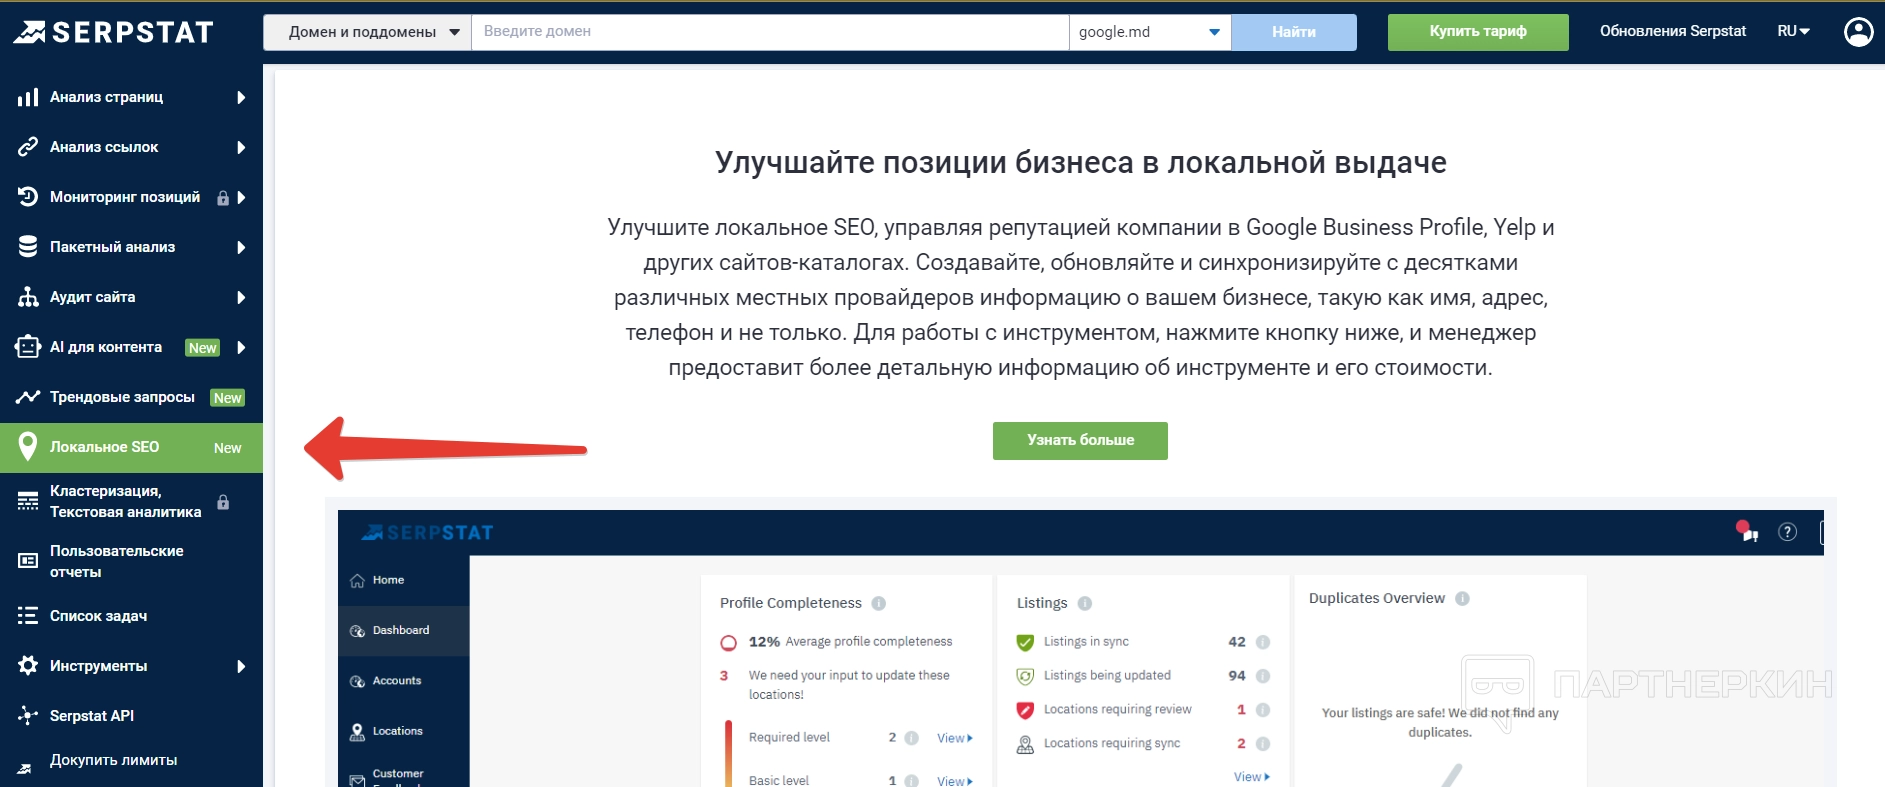Select Dashboard in the preview sidebar
Screen dimensions: 1885x787
click(403, 630)
